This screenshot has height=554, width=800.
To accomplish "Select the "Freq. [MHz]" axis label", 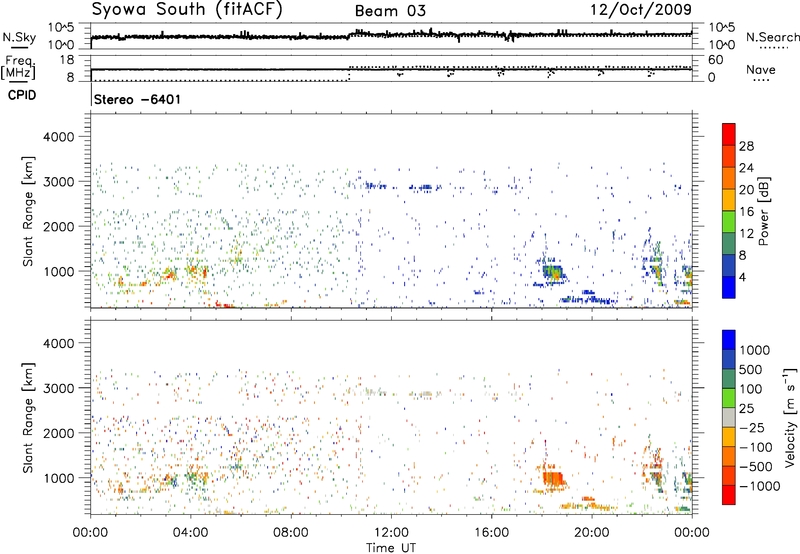I will click(x=18, y=68).
